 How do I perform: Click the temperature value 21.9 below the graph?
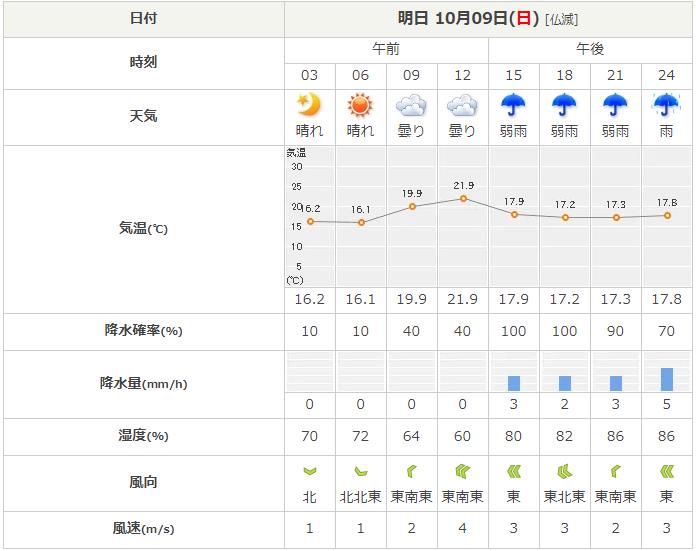462,299
